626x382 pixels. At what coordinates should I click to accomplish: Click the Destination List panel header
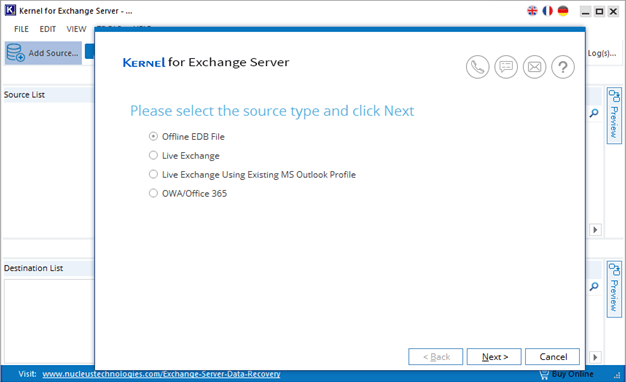click(x=48, y=268)
